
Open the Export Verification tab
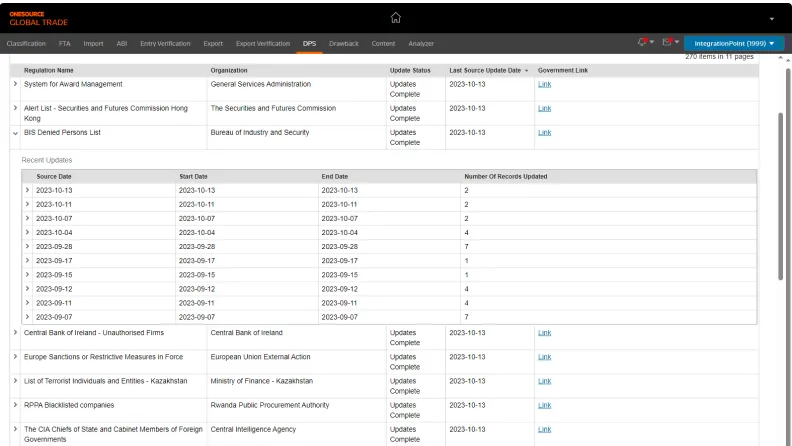coord(262,43)
